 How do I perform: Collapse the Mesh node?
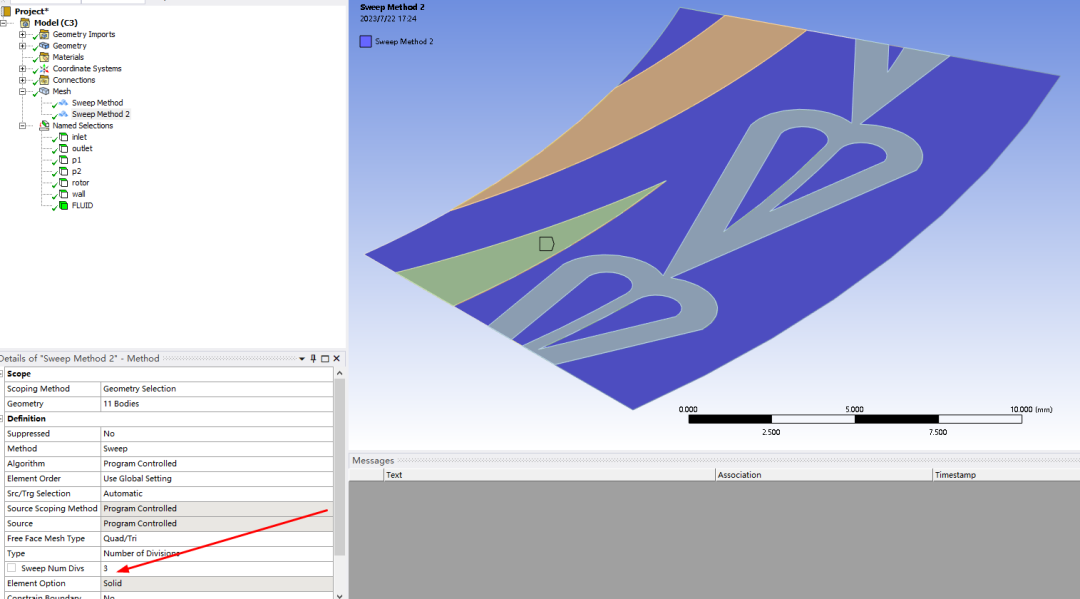point(22,91)
